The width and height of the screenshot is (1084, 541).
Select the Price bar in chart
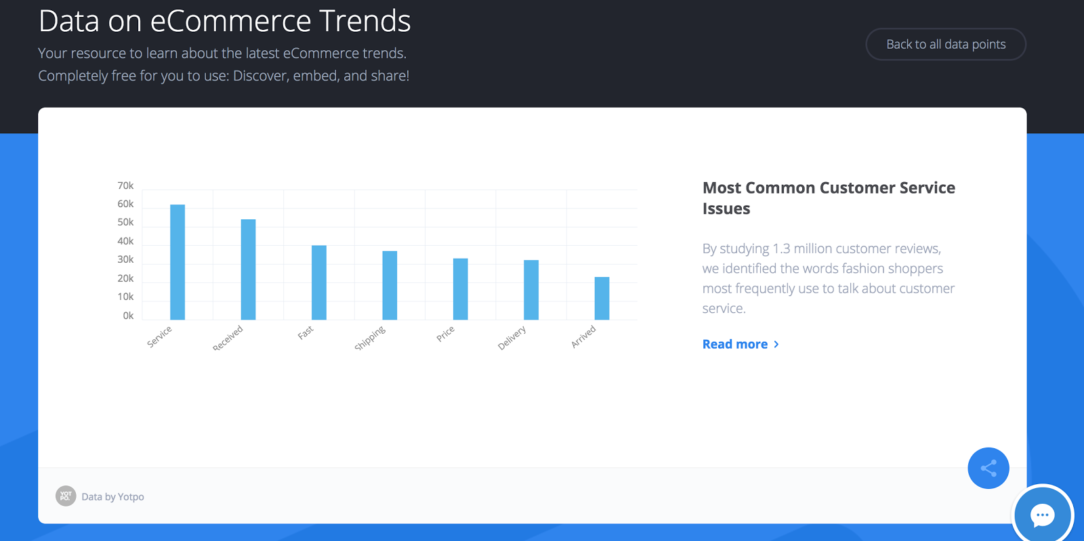pyautogui.click(x=460, y=289)
